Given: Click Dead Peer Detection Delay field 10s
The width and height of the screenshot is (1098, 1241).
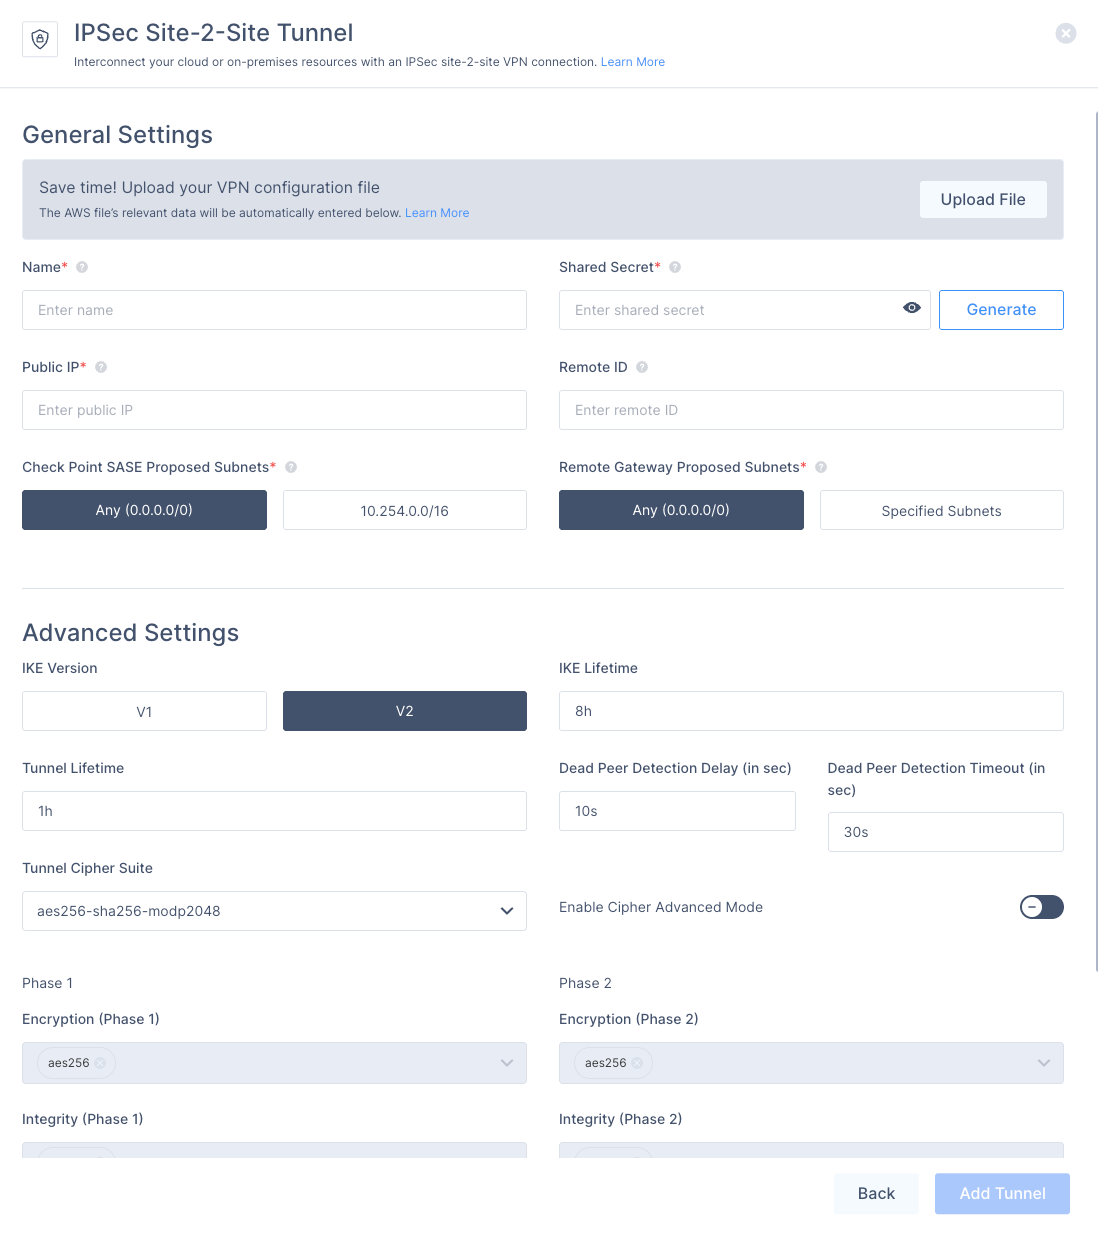Looking at the screenshot, I should point(677,811).
